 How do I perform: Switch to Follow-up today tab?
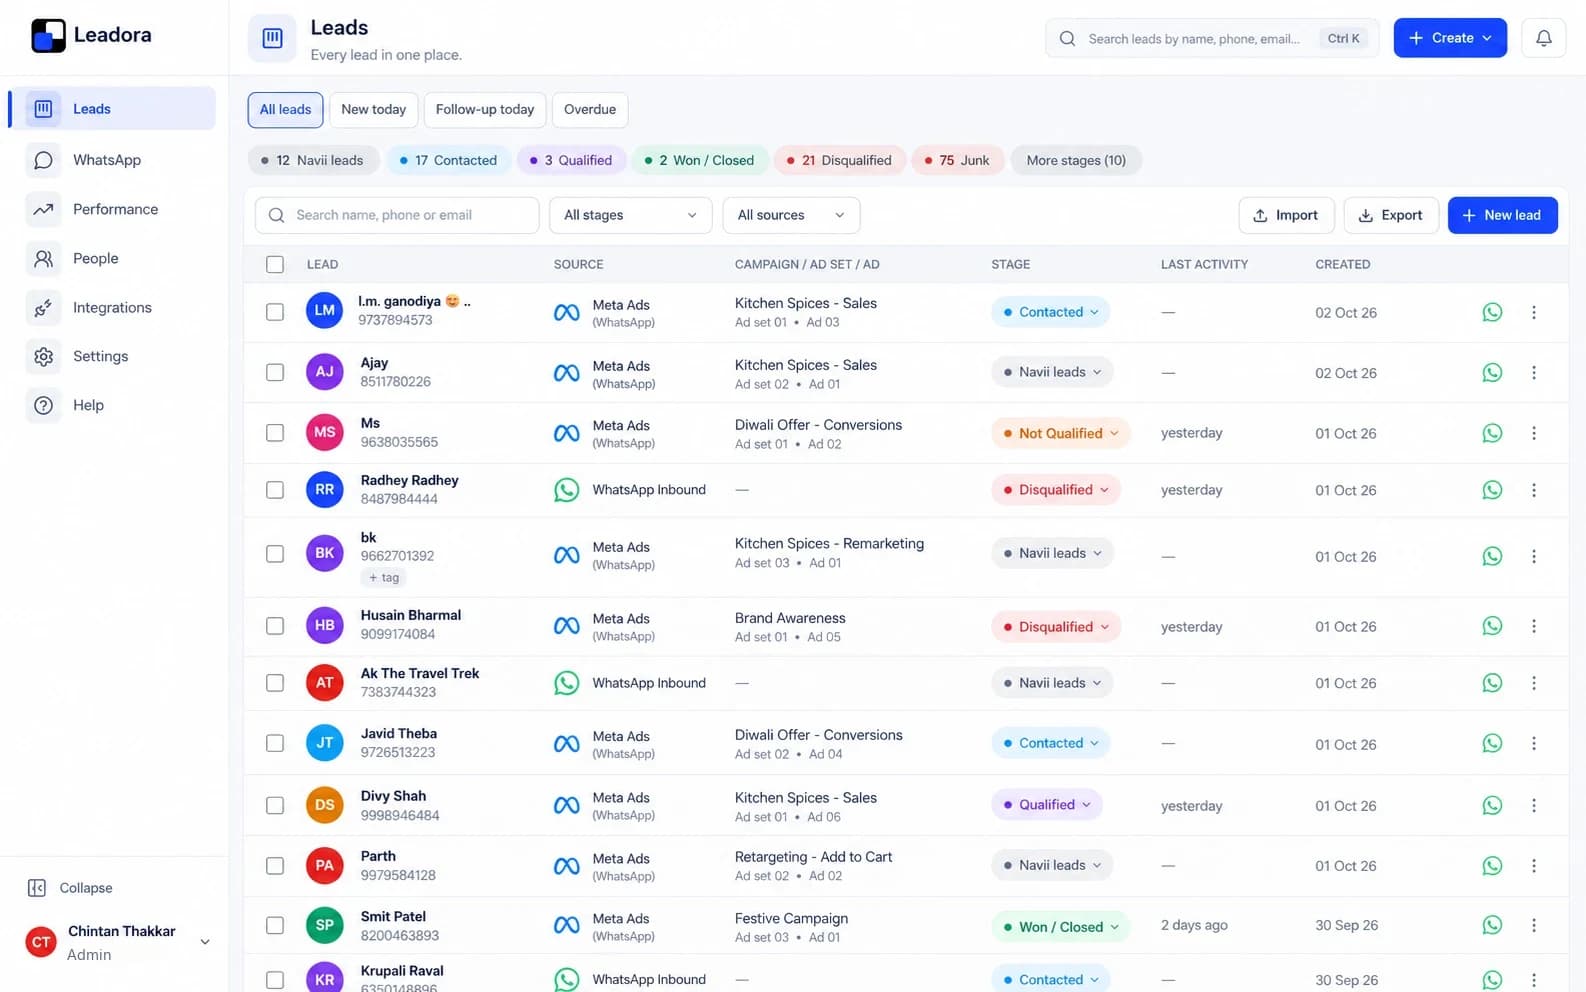tap(485, 109)
